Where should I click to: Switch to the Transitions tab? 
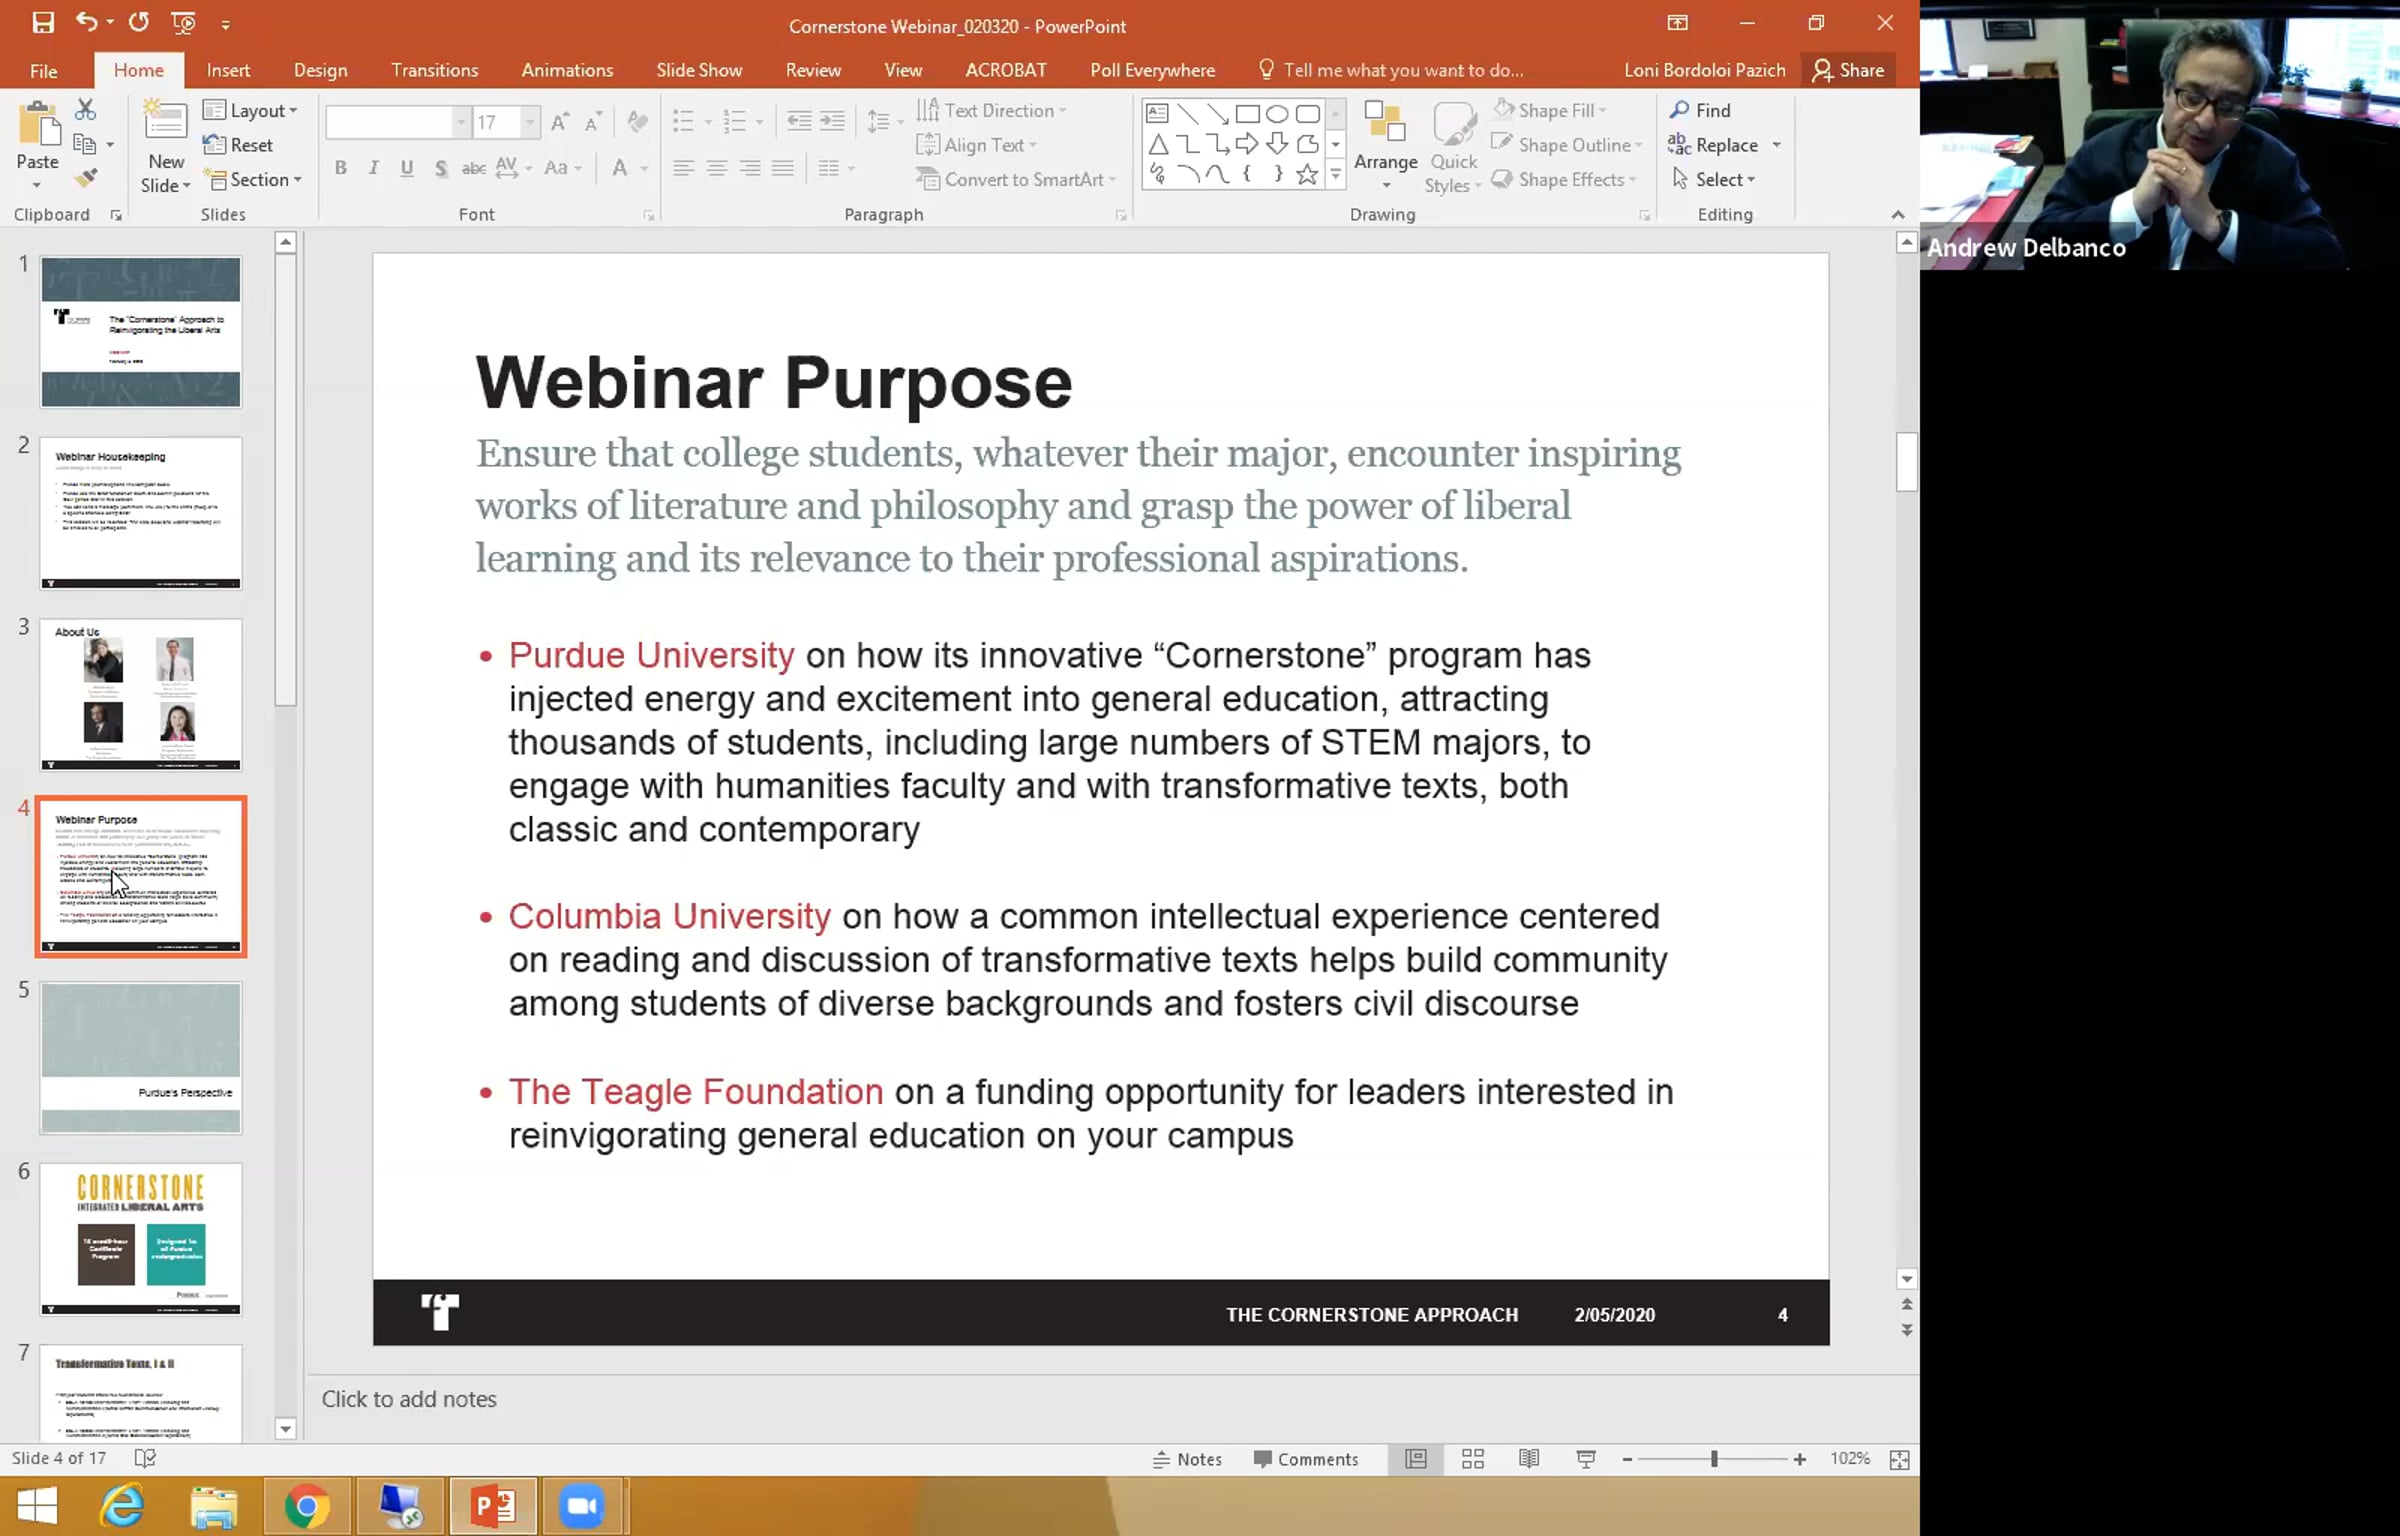[x=434, y=70]
